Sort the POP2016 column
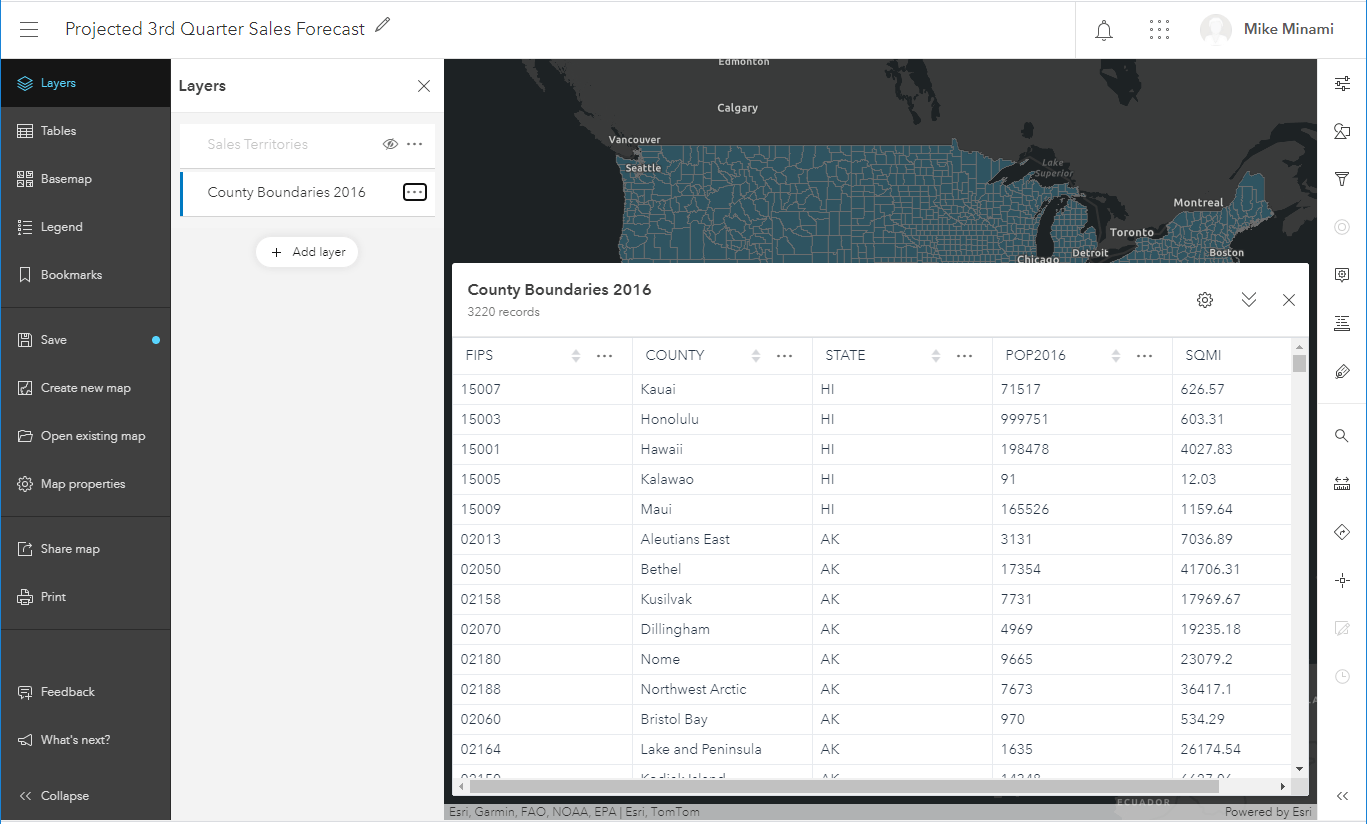 [1116, 356]
